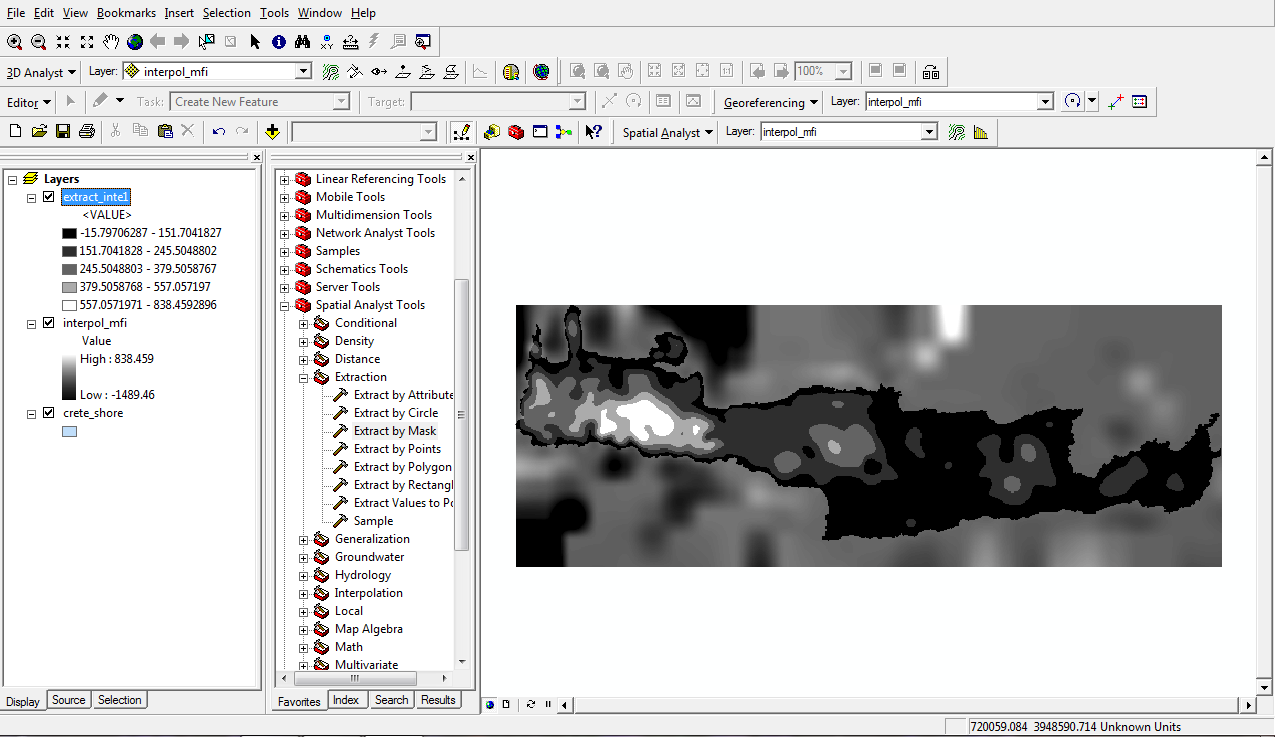This screenshot has height=737, width=1275.
Task: Pick the Select Elements arrow tool
Action: tap(254, 42)
